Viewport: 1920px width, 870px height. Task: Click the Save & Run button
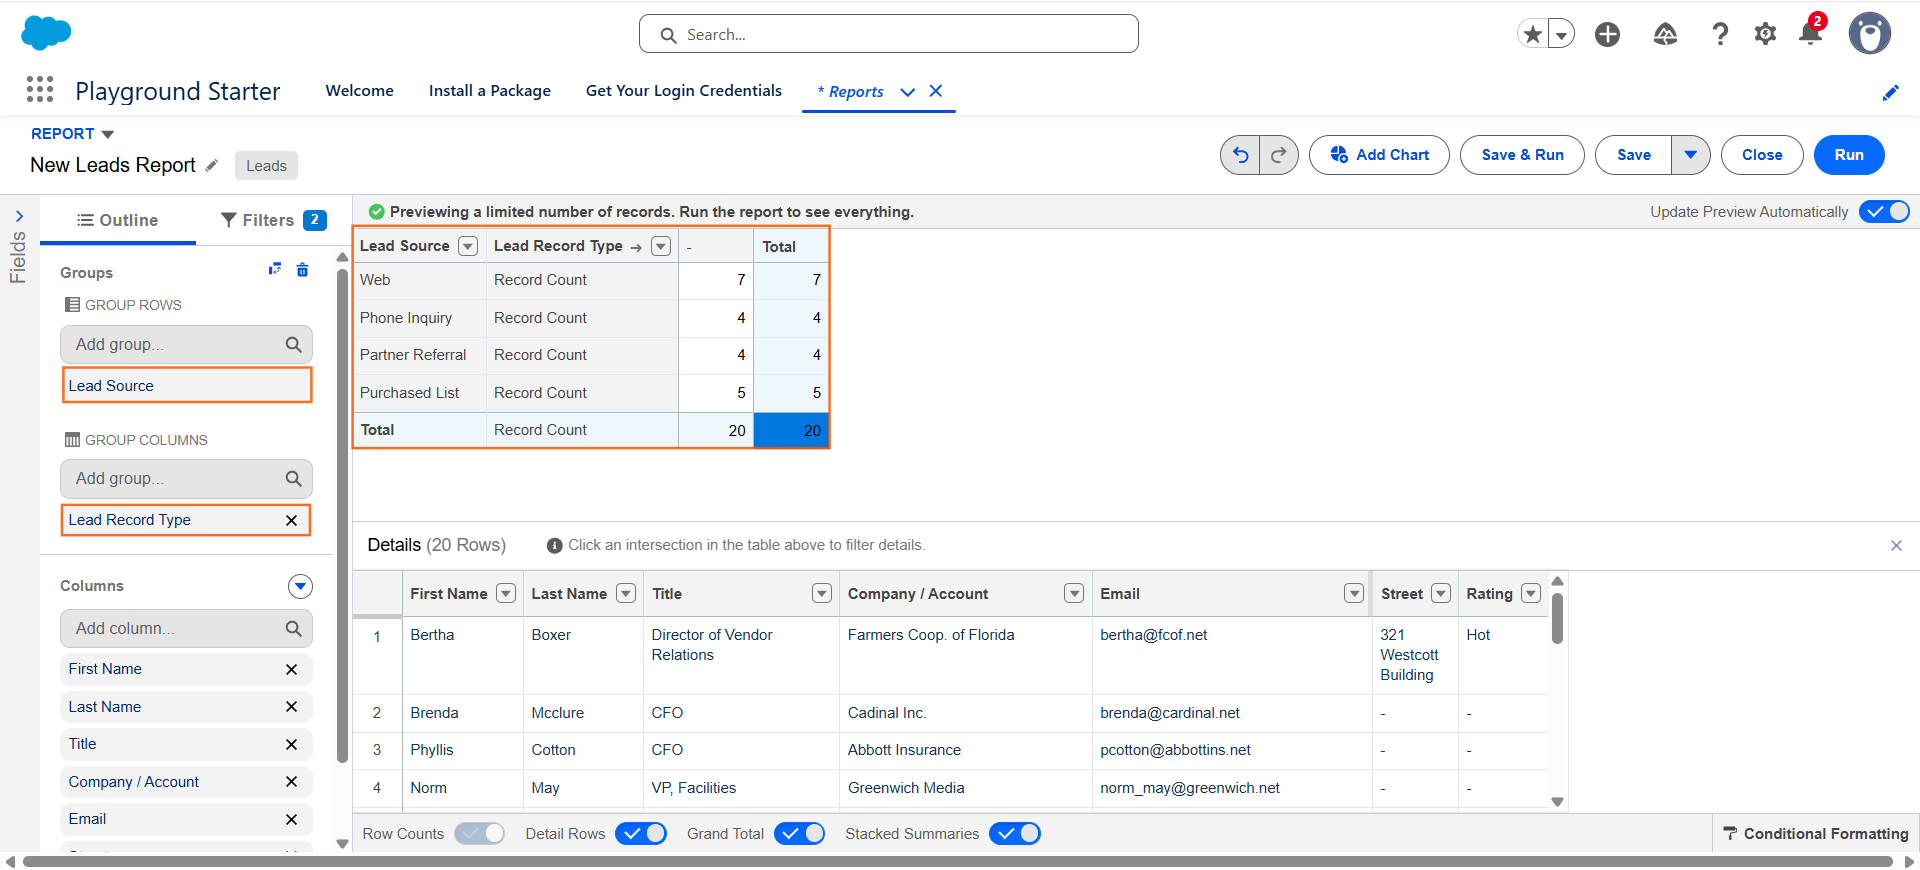[x=1522, y=155]
